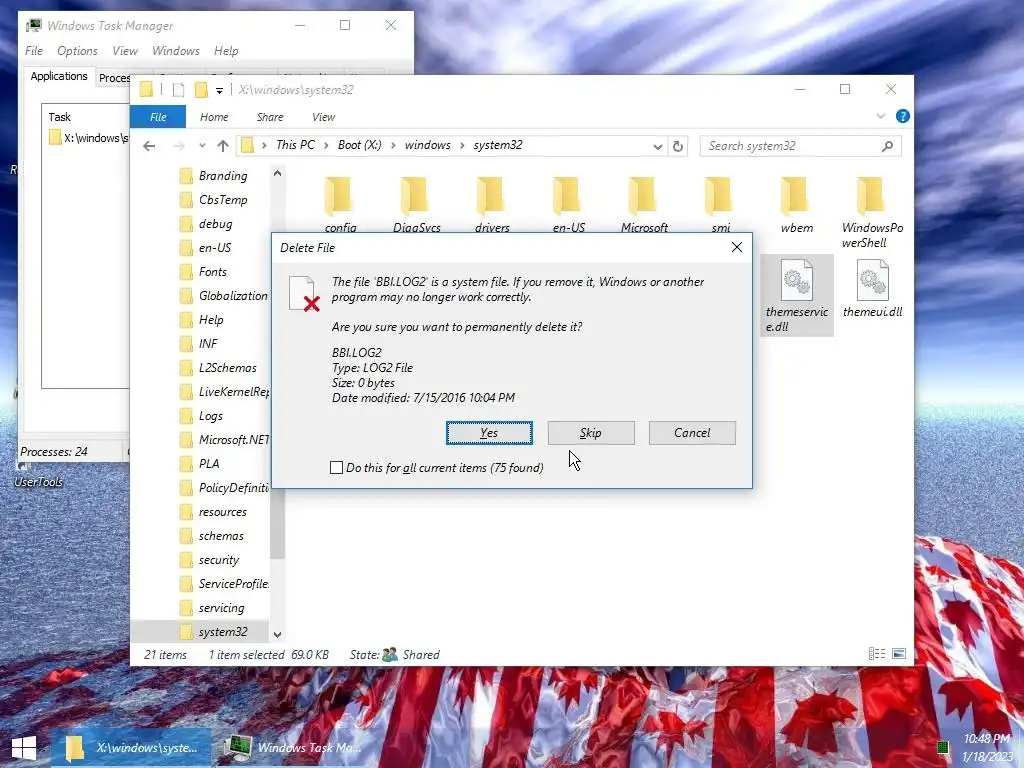
Task: Select the smi folder icon
Action: click(720, 196)
